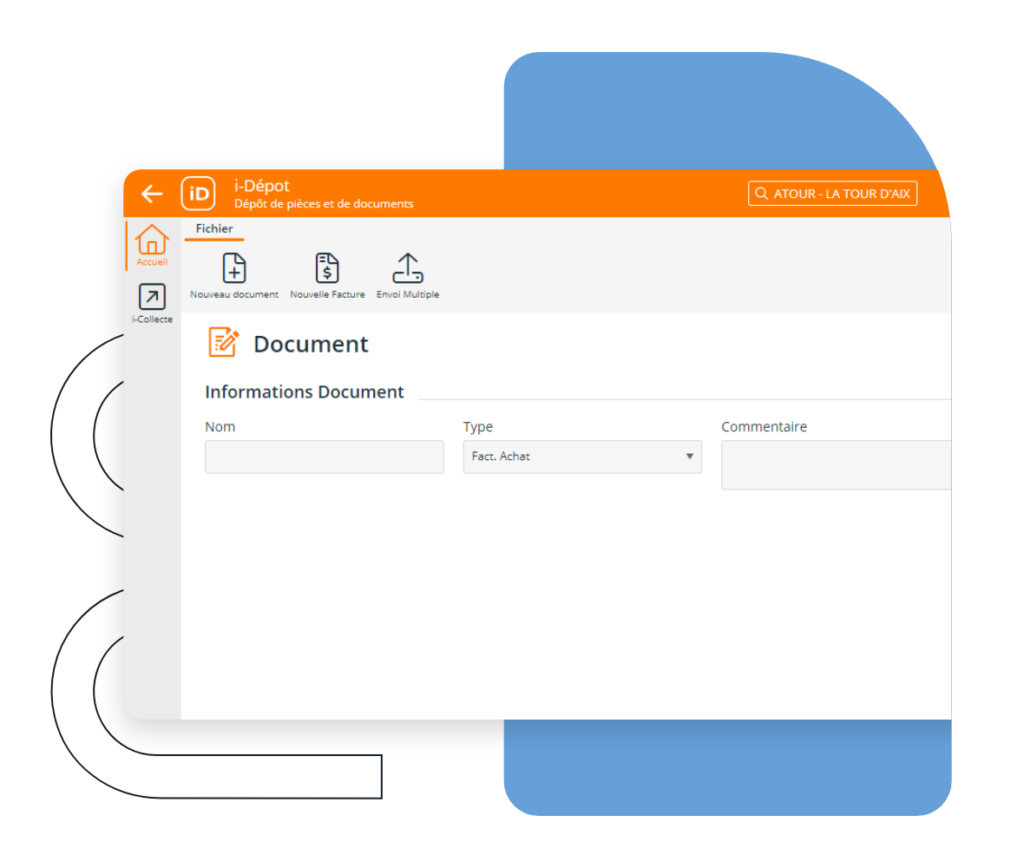The height and width of the screenshot is (868, 1024).
Task: Click the Dépôt de pièces et de documents subtitle
Action: pos(323,204)
